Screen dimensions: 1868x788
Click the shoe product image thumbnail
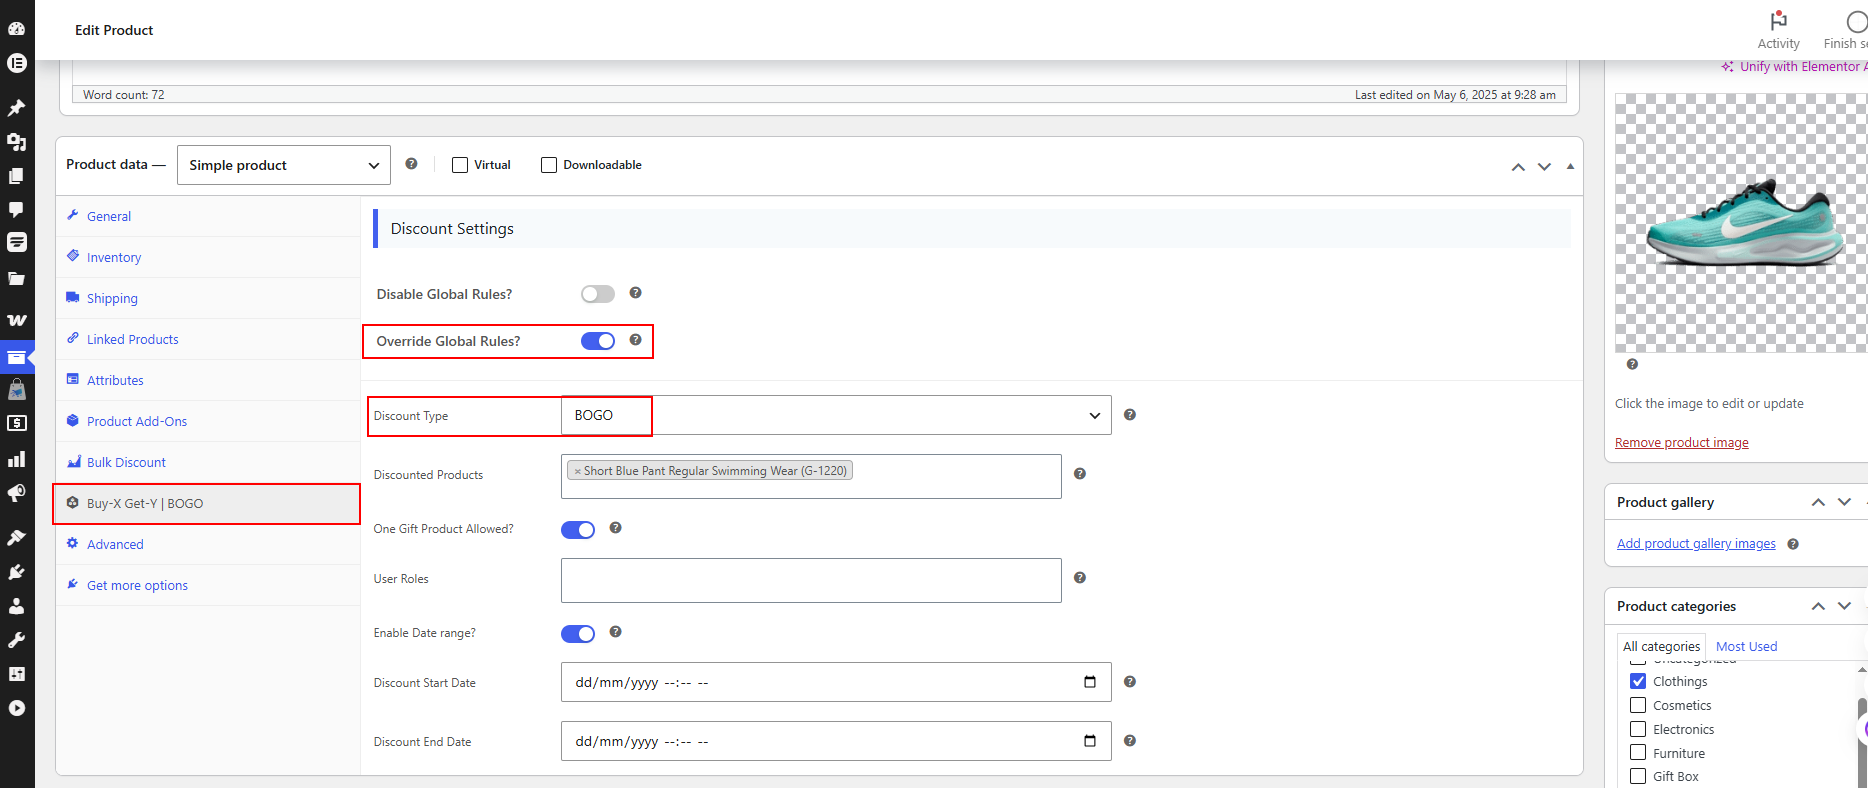pos(1741,223)
